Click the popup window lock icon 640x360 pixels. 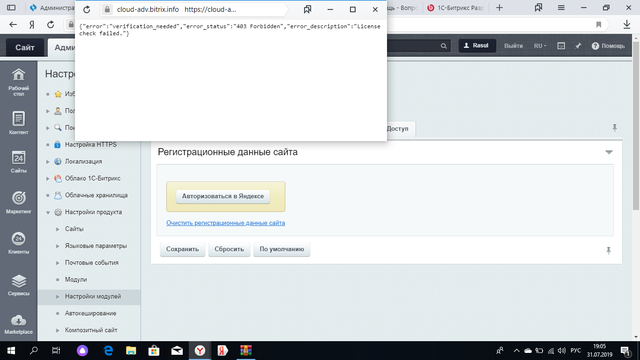tap(107, 9)
